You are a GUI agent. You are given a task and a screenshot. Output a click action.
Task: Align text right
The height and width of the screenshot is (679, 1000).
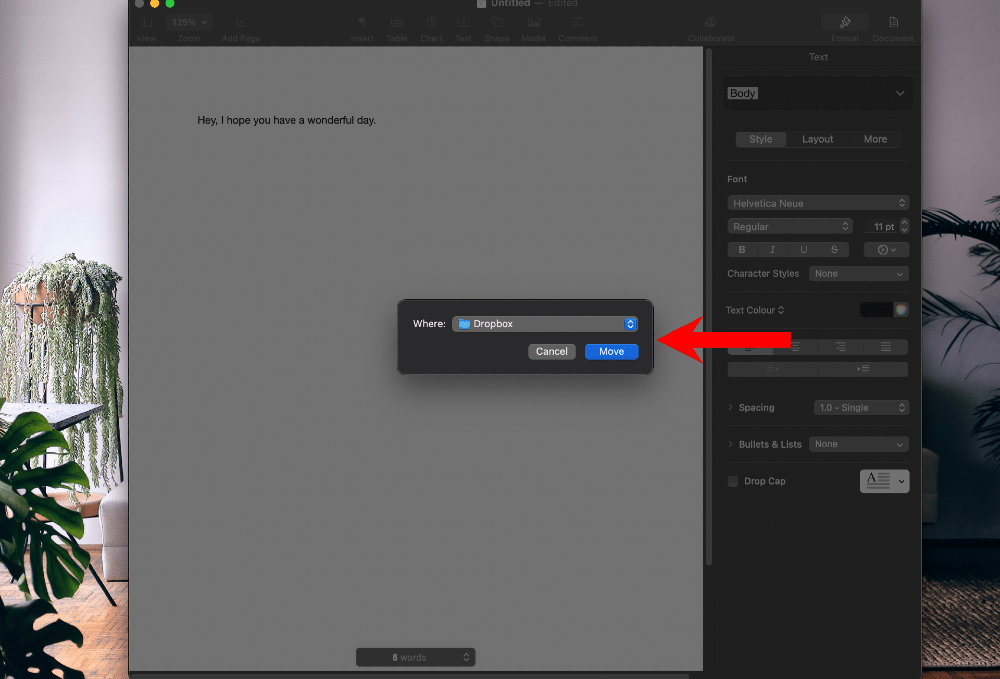point(841,347)
